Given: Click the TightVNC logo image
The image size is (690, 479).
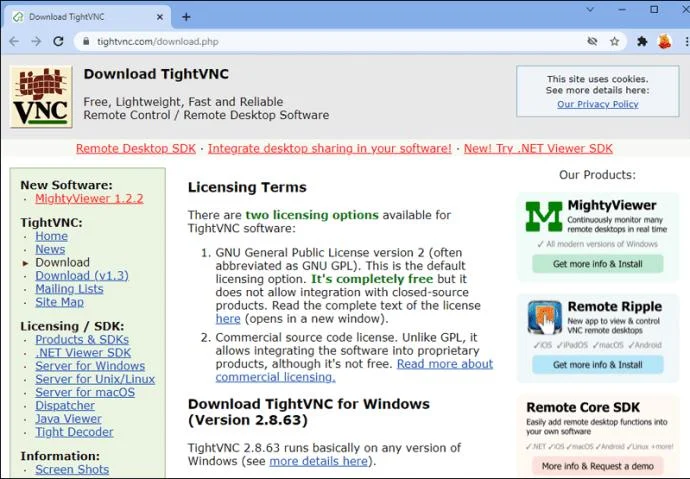Looking at the screenshot, I should pyautogui.click(x=41, y=97).
